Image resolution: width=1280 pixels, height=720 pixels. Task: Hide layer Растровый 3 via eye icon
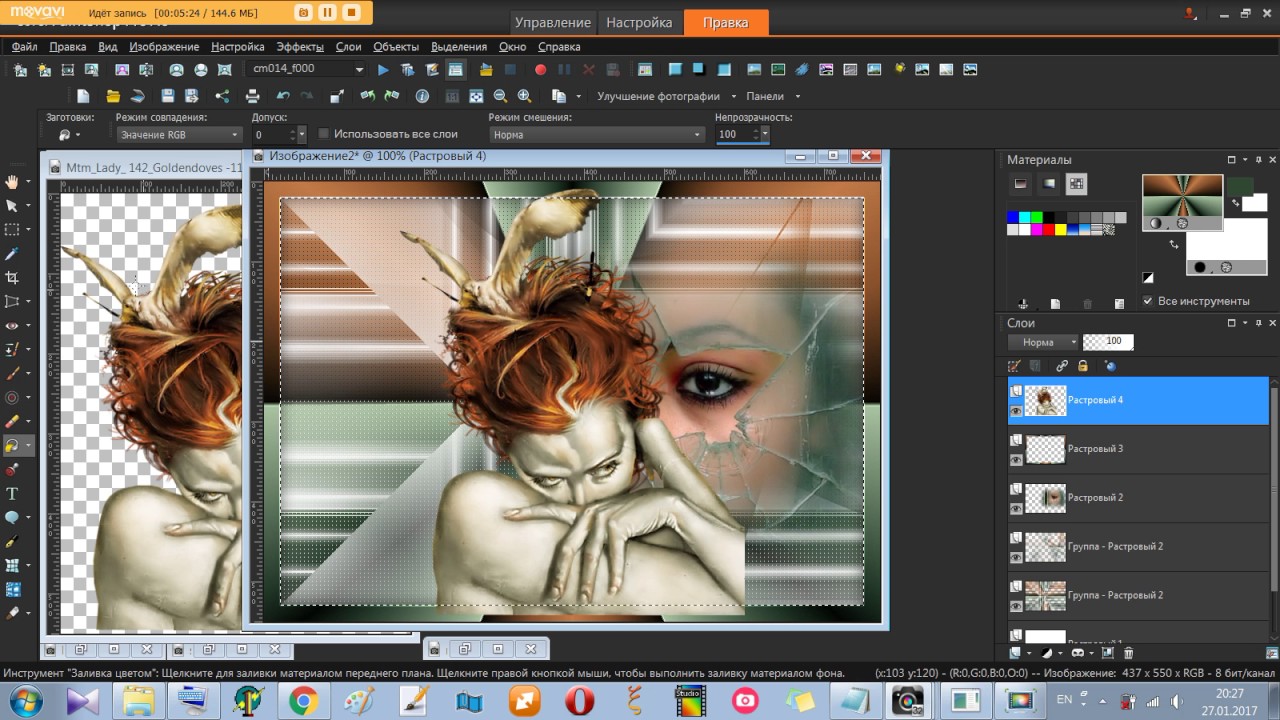[1016, 460]
